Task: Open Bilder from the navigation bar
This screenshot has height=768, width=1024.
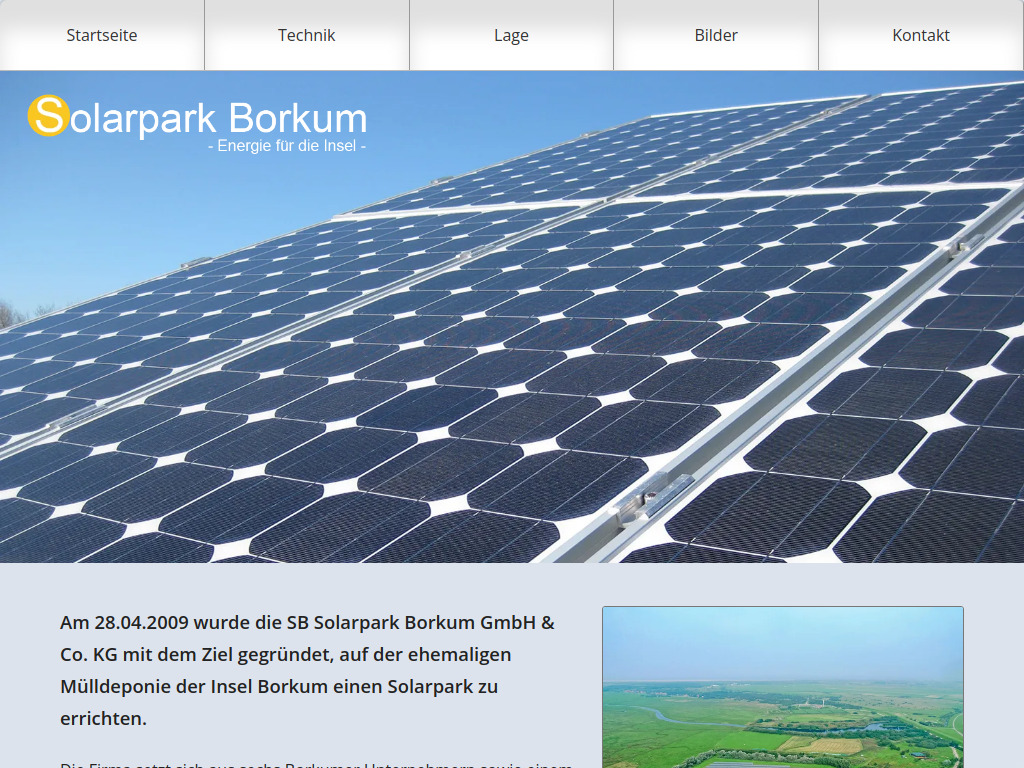Action: (x=716, y=35)
